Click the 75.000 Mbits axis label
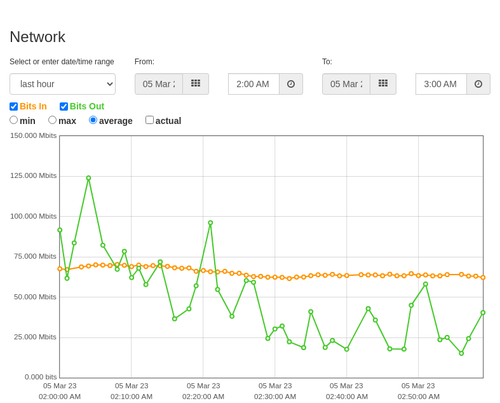Viewport: 500px width, 403px height. (35, 256)
